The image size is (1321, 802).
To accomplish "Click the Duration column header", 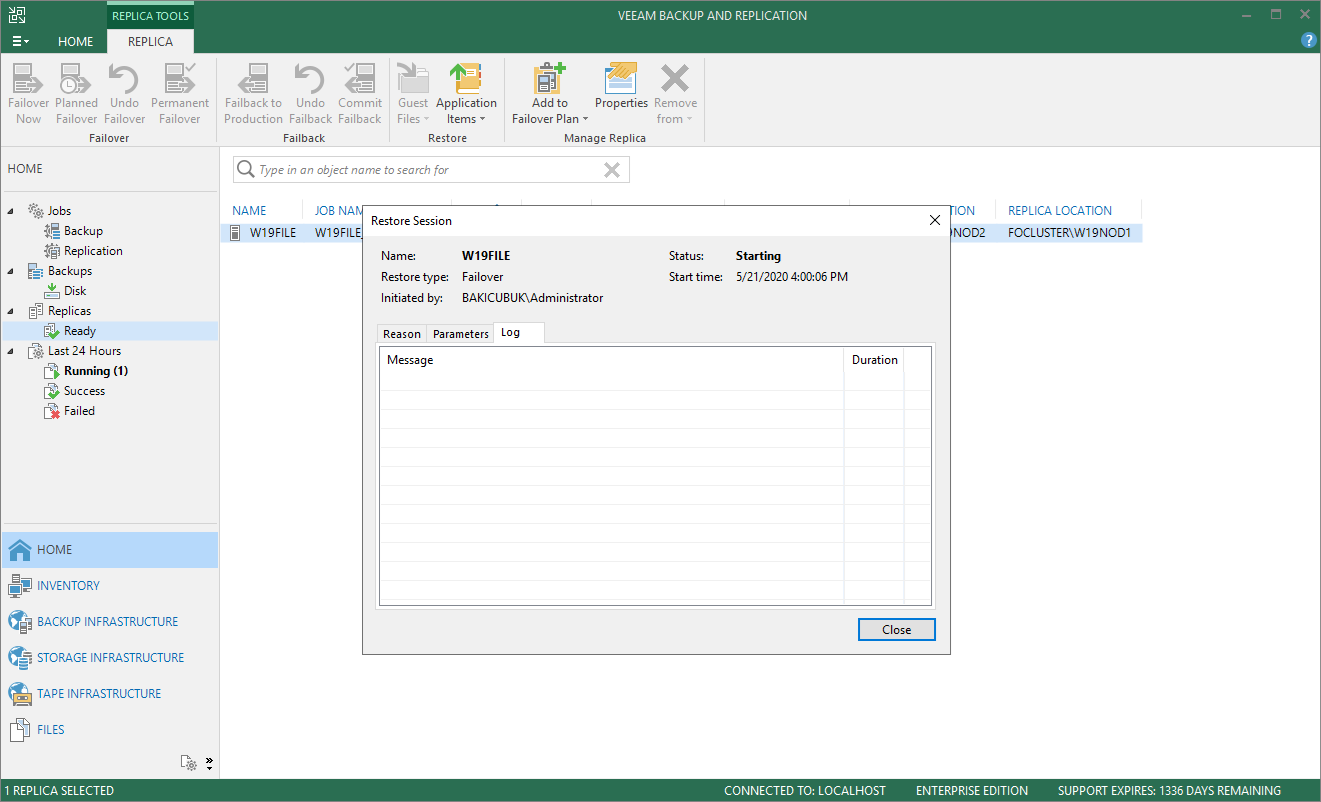I will coord(875,360).
